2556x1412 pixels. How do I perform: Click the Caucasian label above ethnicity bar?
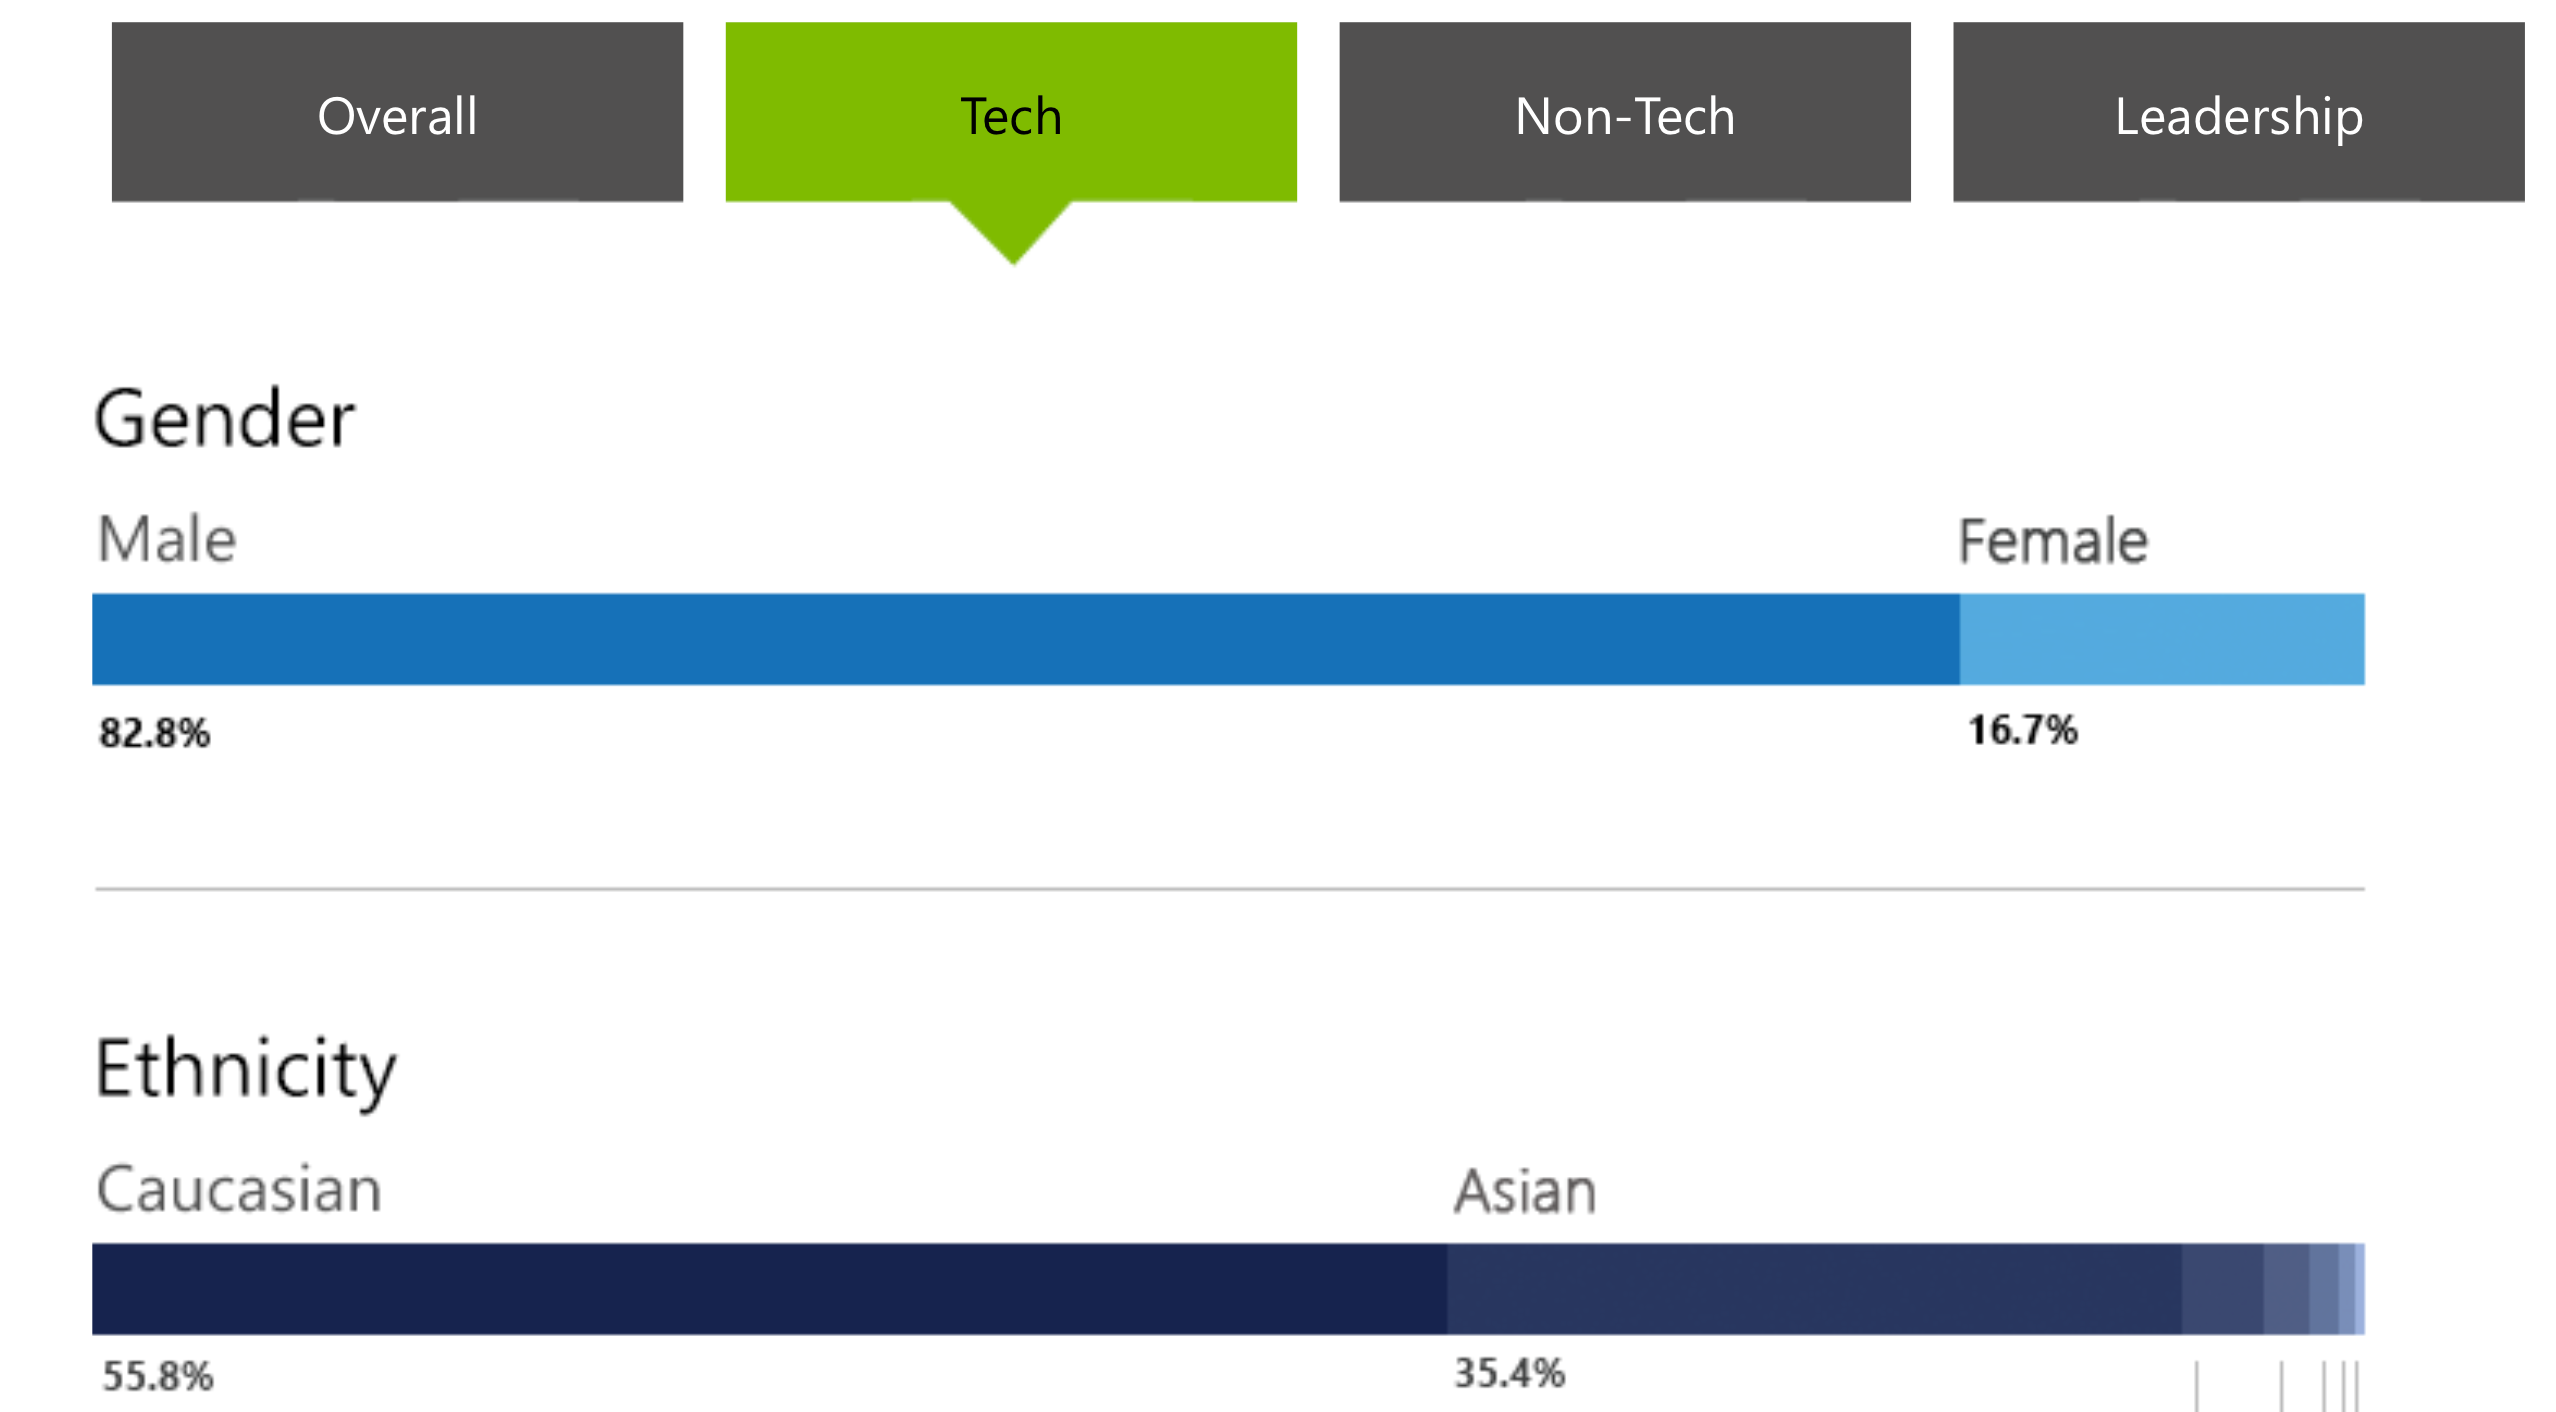click(x=239, y=1190)
